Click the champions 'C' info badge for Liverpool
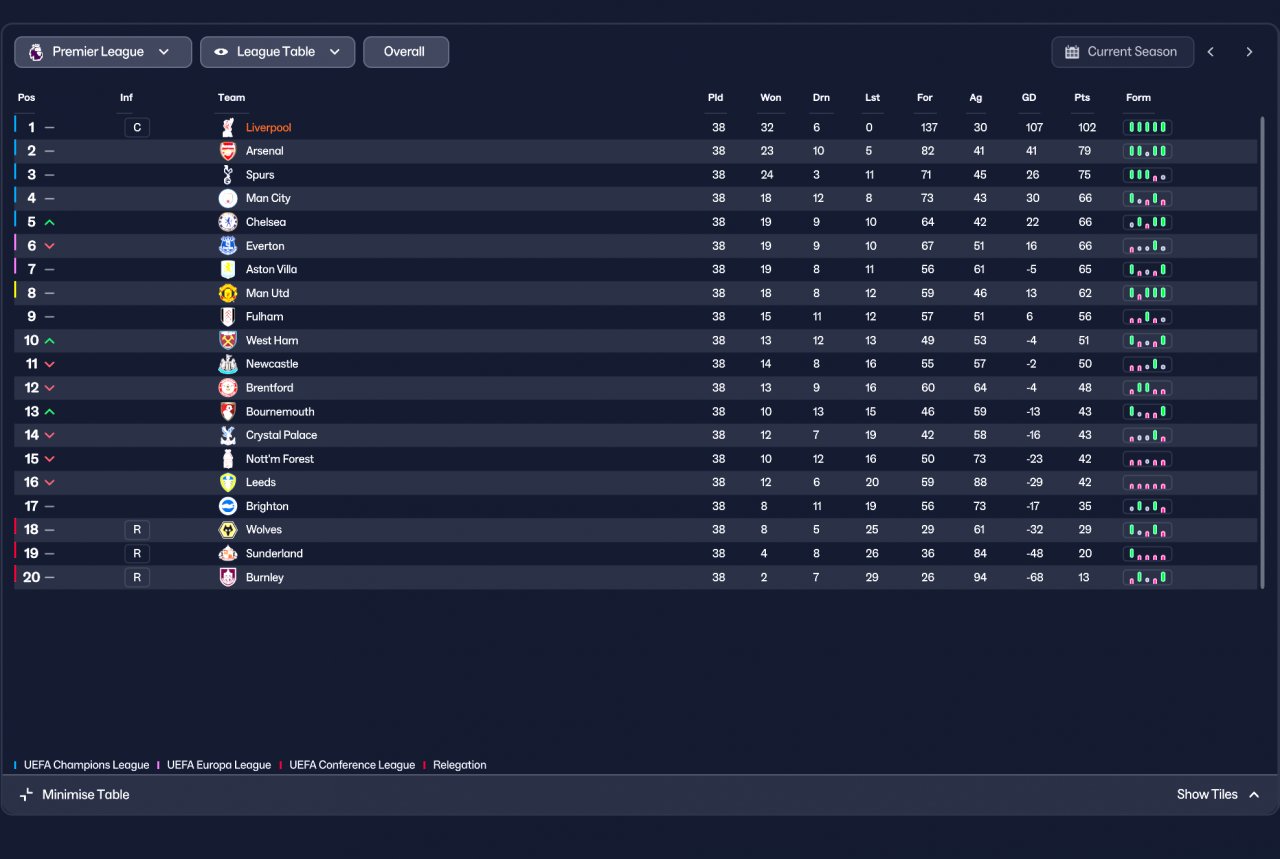 click(x=137, y=127)
